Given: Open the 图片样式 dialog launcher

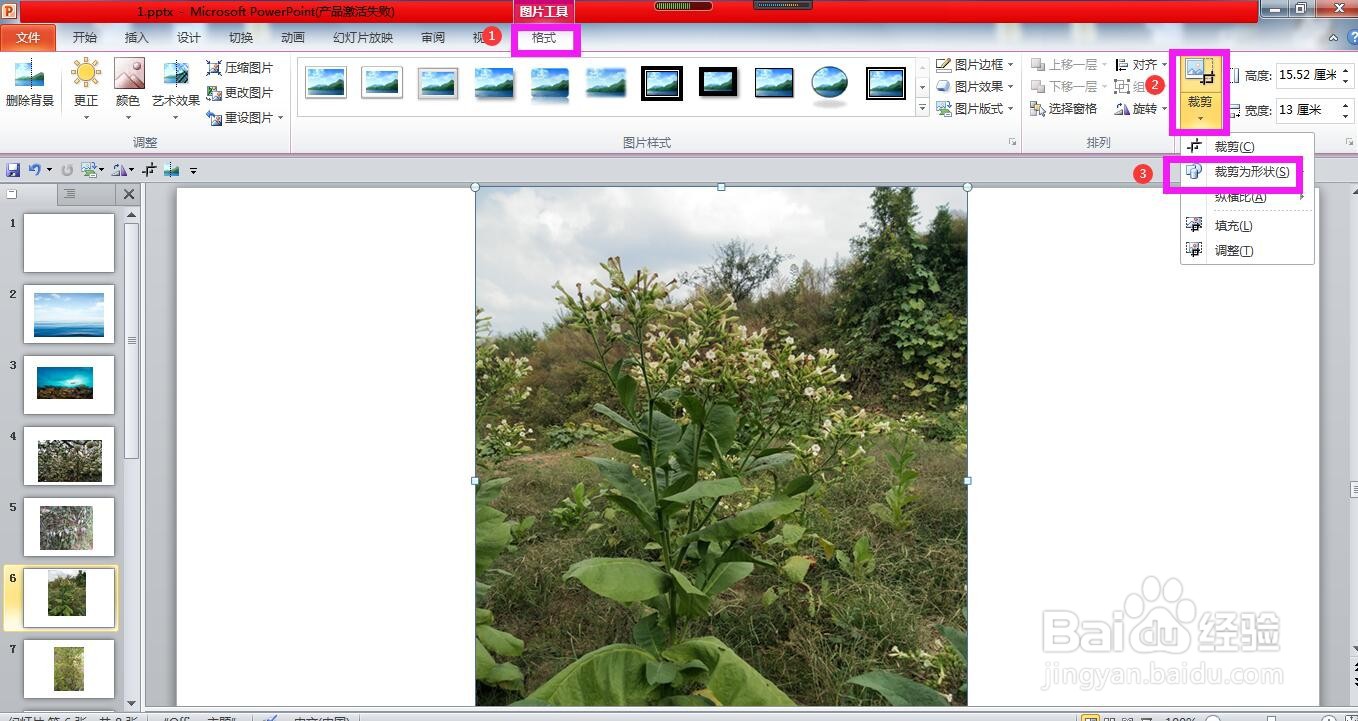Looking at the screenshot, I should (1012, 143).
